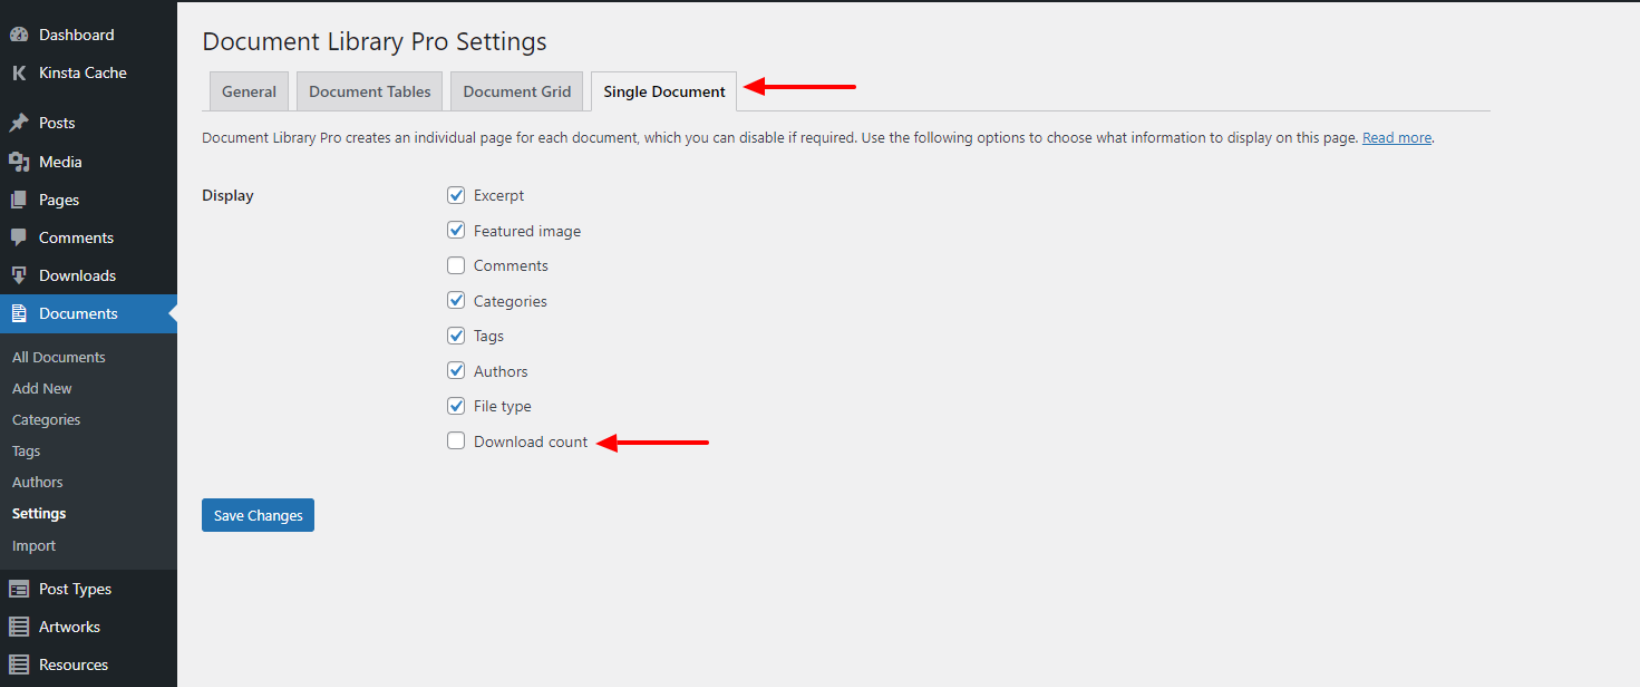Select the Downloads sidebar icon
This screenshot has width=1640, height=687.
click(18, 275)
